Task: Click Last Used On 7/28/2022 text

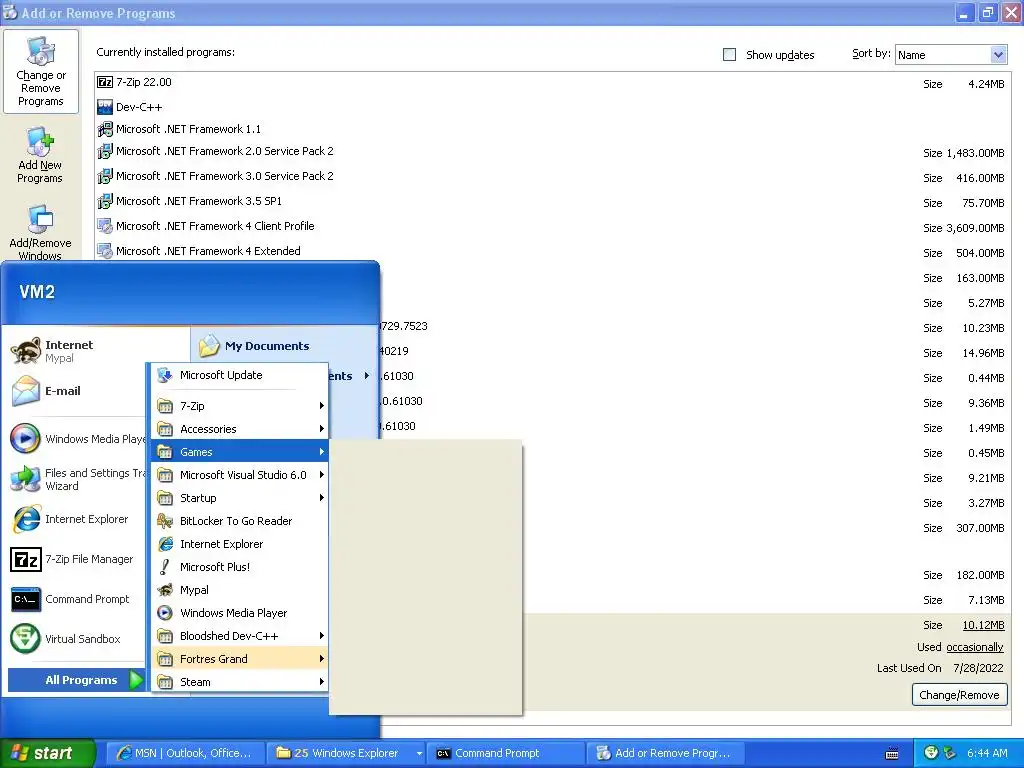Action: point(940,668)
